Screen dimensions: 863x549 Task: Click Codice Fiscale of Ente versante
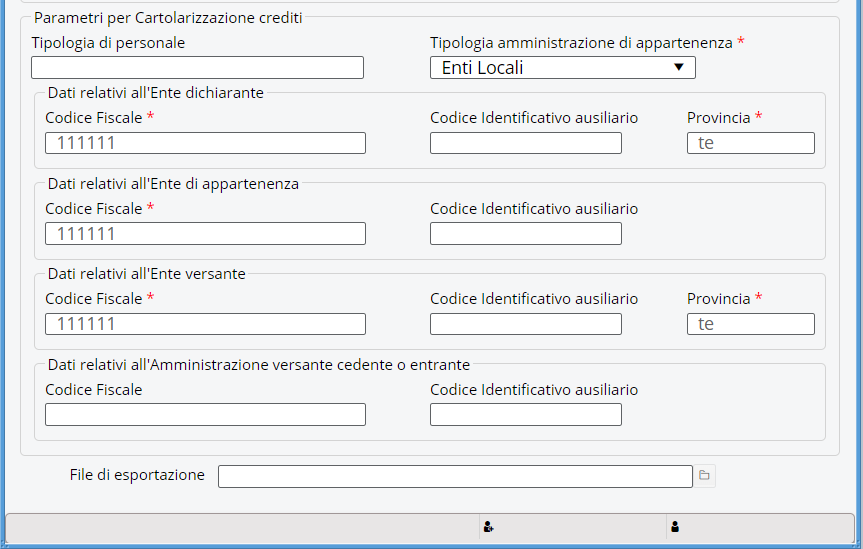click(205, 324)
